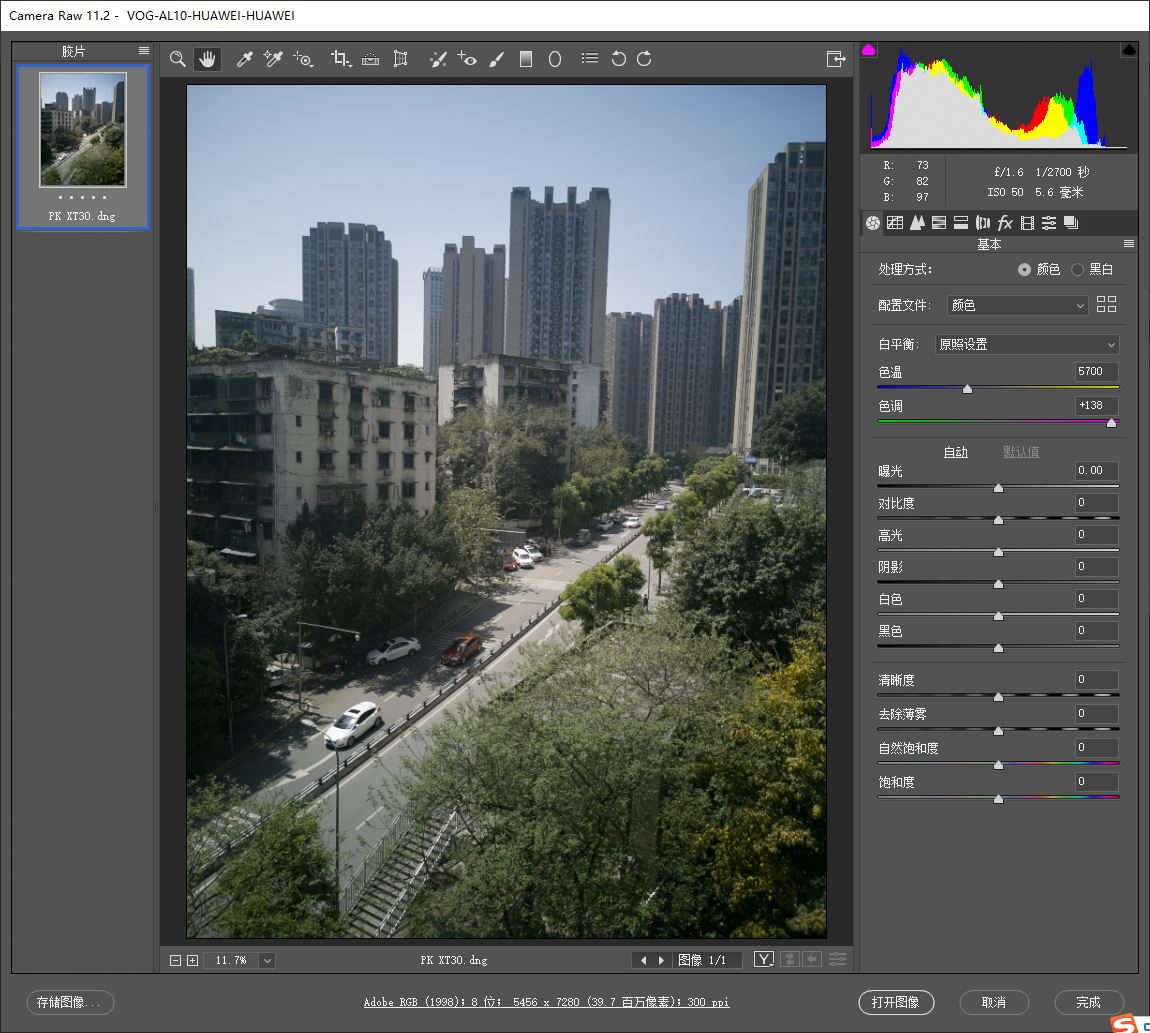Toggle the shadow clipping warning in histogram

click(x=869, y=49)
